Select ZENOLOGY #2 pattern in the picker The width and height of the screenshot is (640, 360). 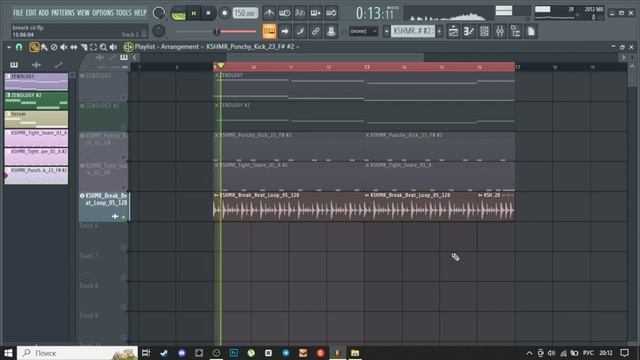(36, 100)
